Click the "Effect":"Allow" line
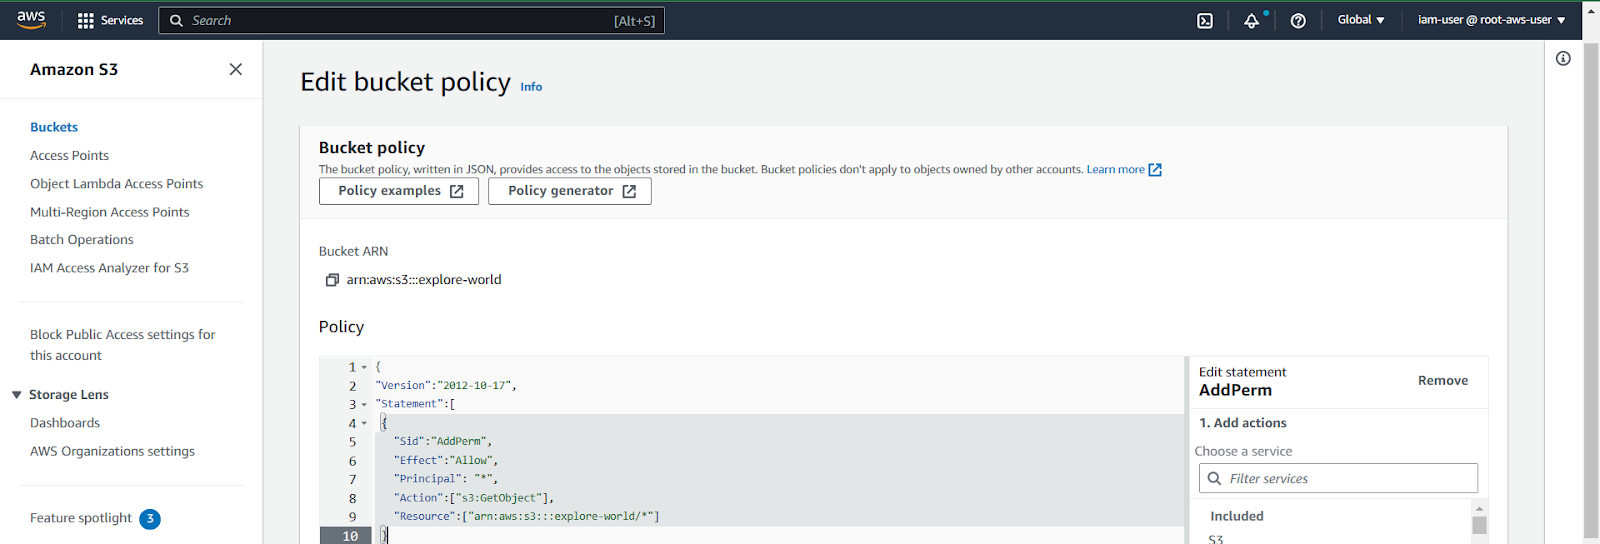 click(x=446, y=460)
